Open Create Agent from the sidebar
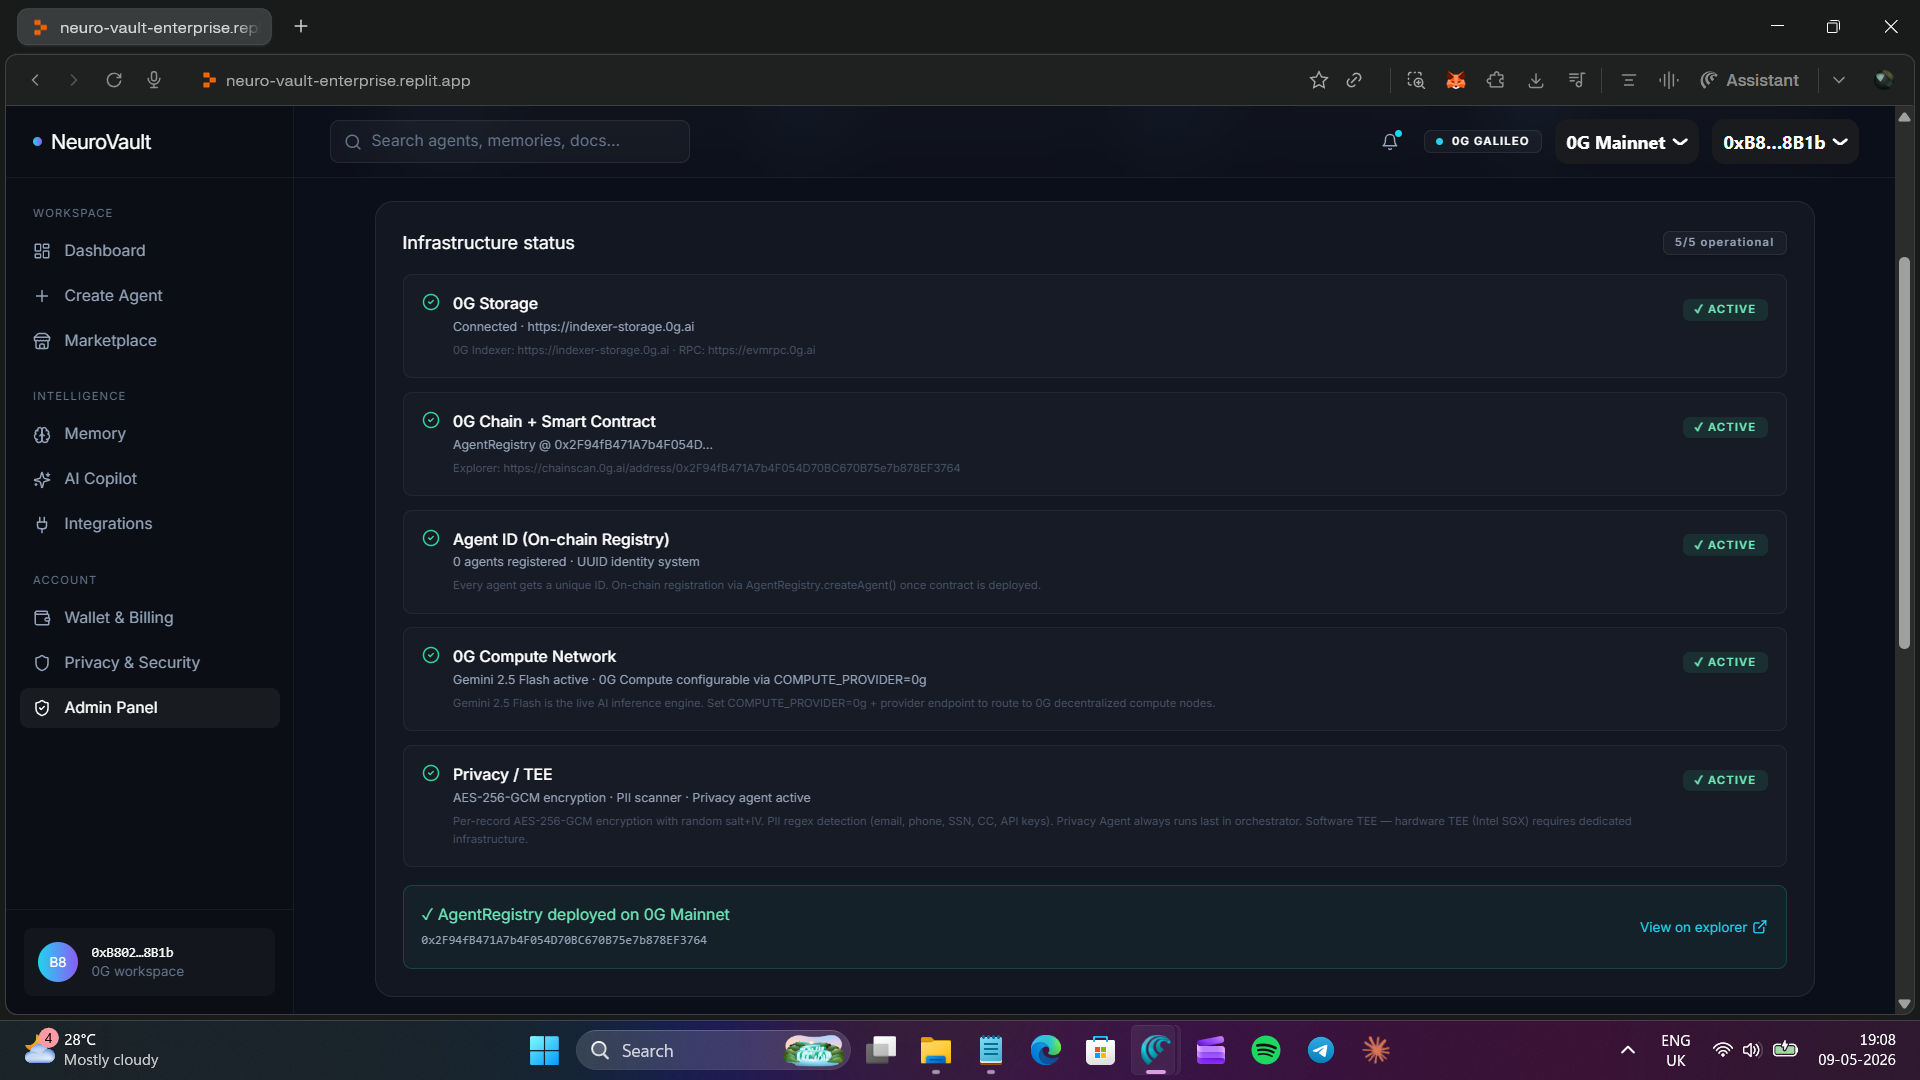Image resolution: width=1920 pixels, height=1080 pixels. (x=150, y=296)
